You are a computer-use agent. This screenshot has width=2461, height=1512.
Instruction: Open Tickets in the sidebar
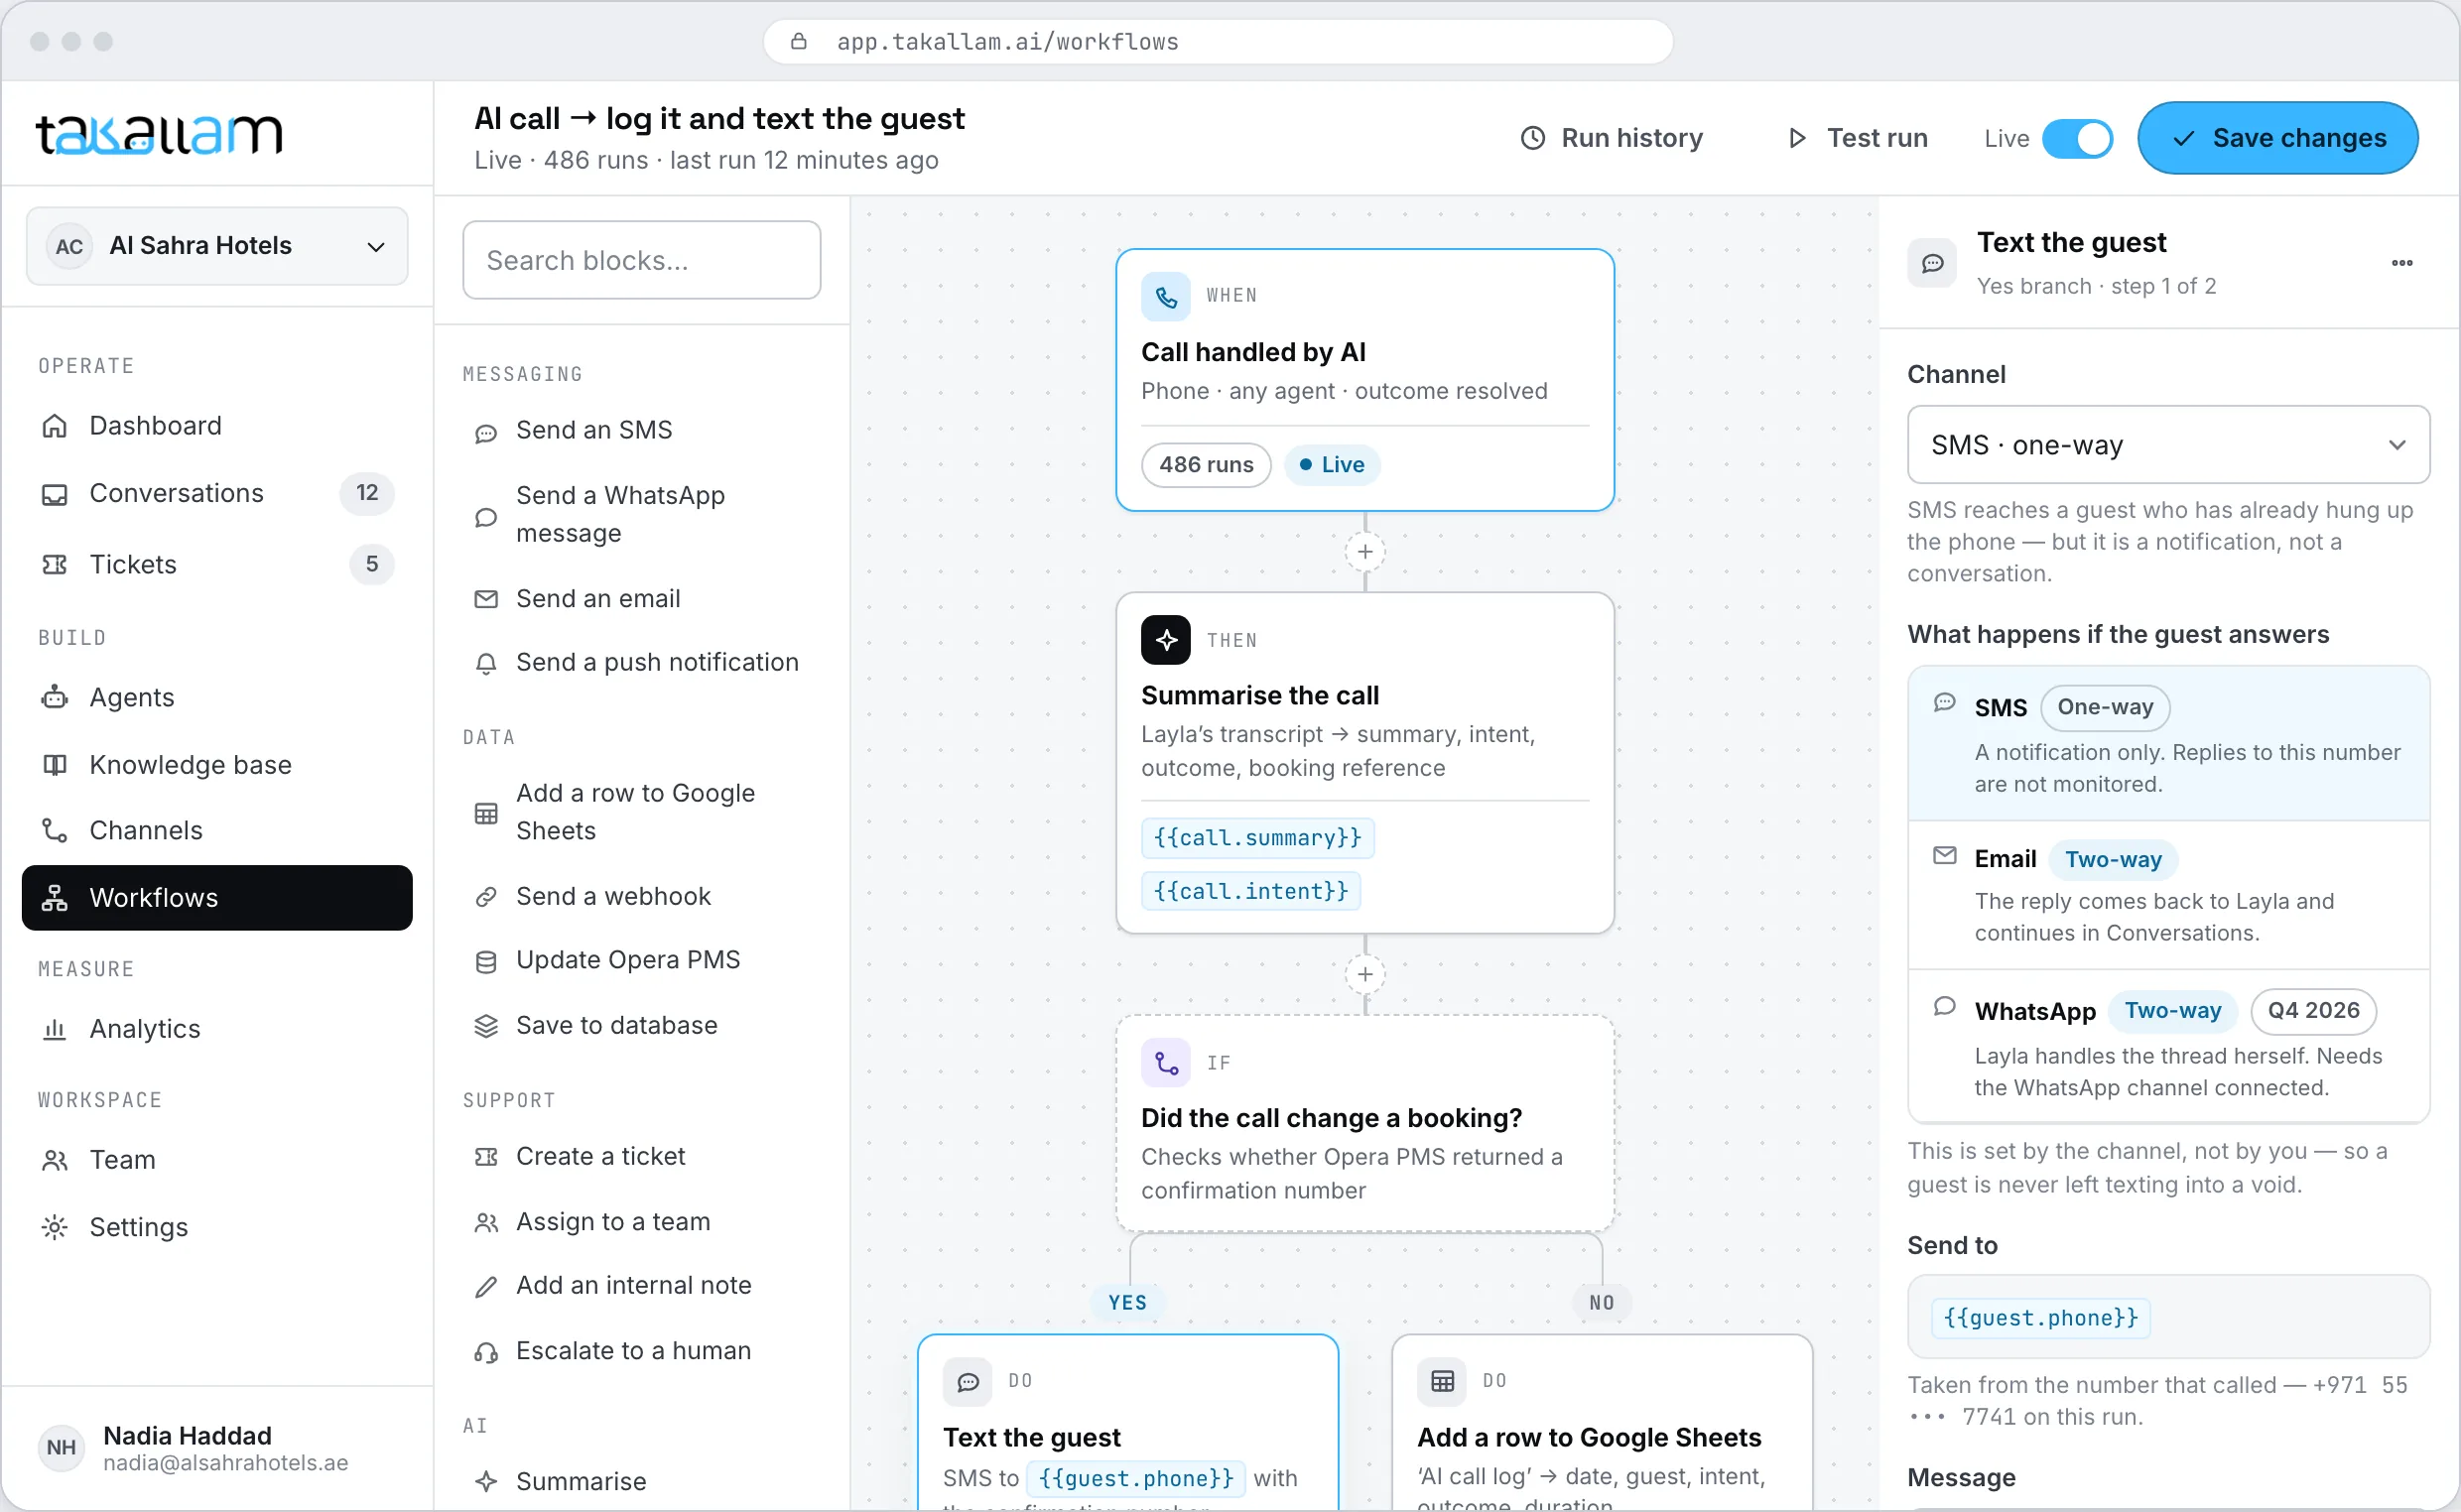pos(217,564)
